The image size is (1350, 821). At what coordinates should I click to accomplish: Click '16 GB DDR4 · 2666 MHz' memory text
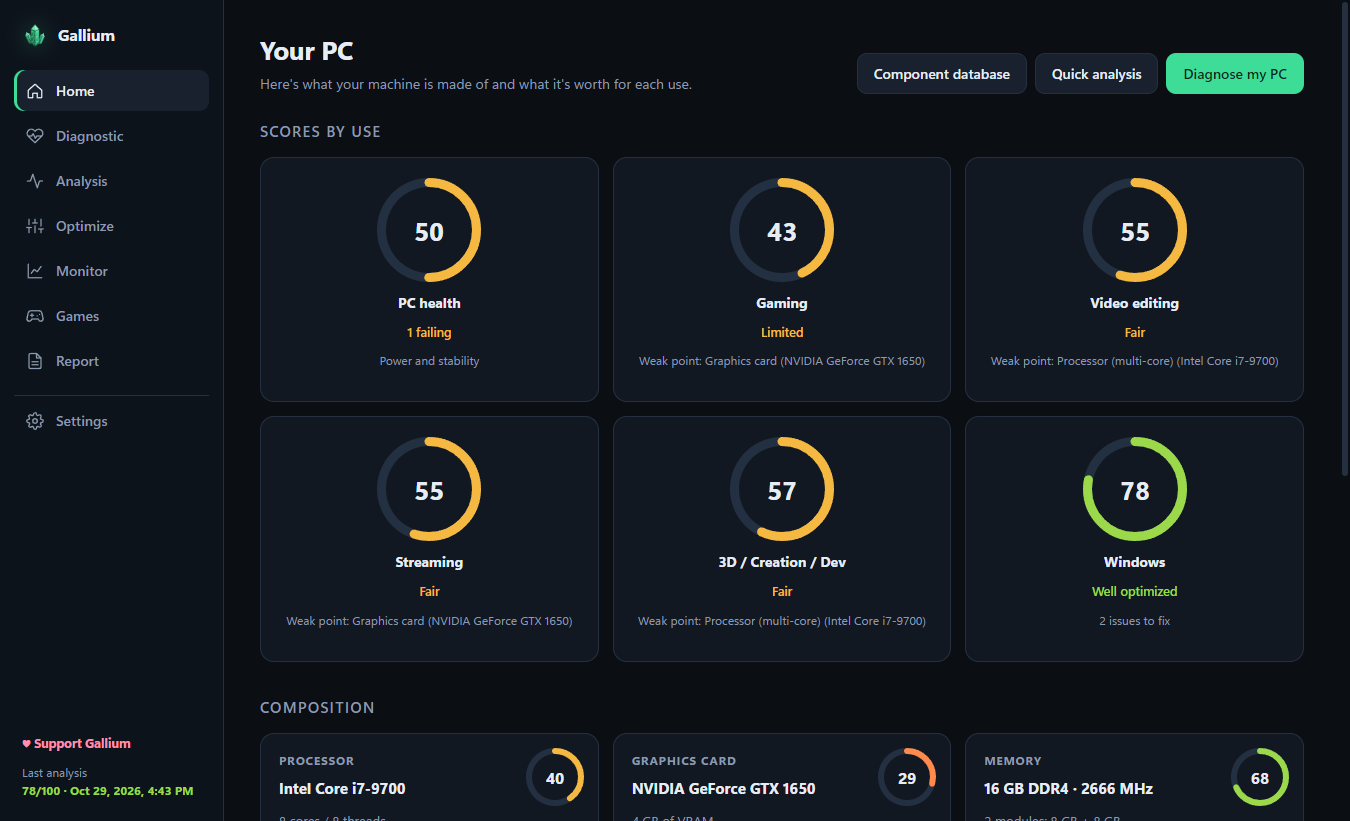tap(1068, 788)
